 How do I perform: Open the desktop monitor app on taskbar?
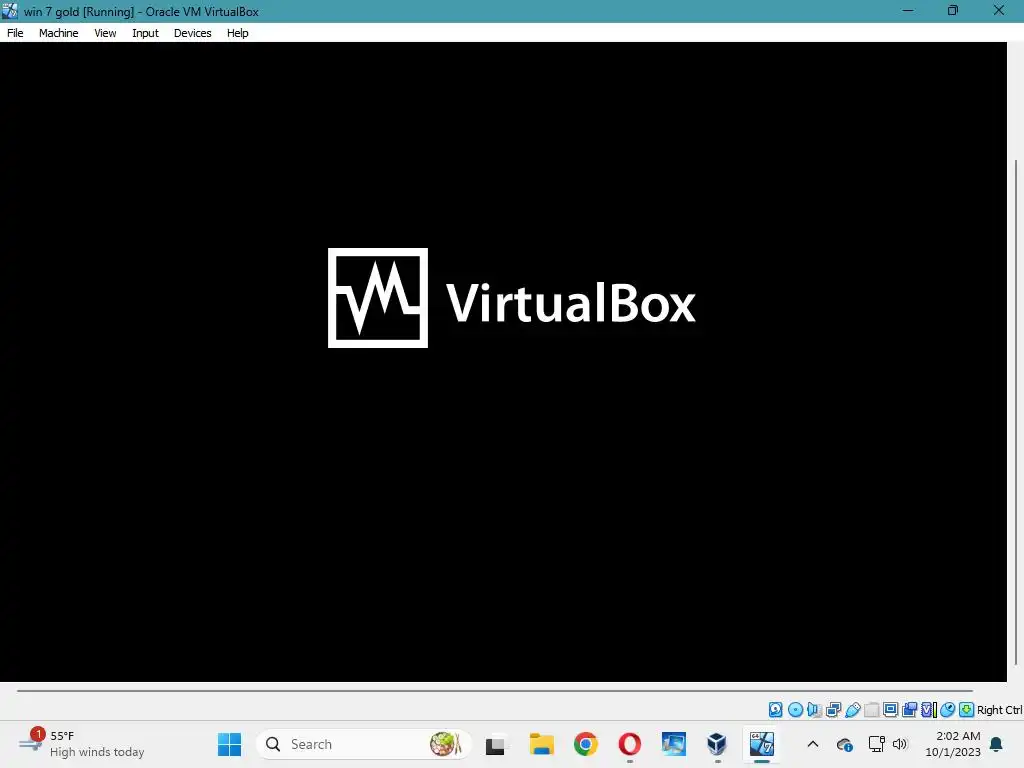[x=673, y=744]
